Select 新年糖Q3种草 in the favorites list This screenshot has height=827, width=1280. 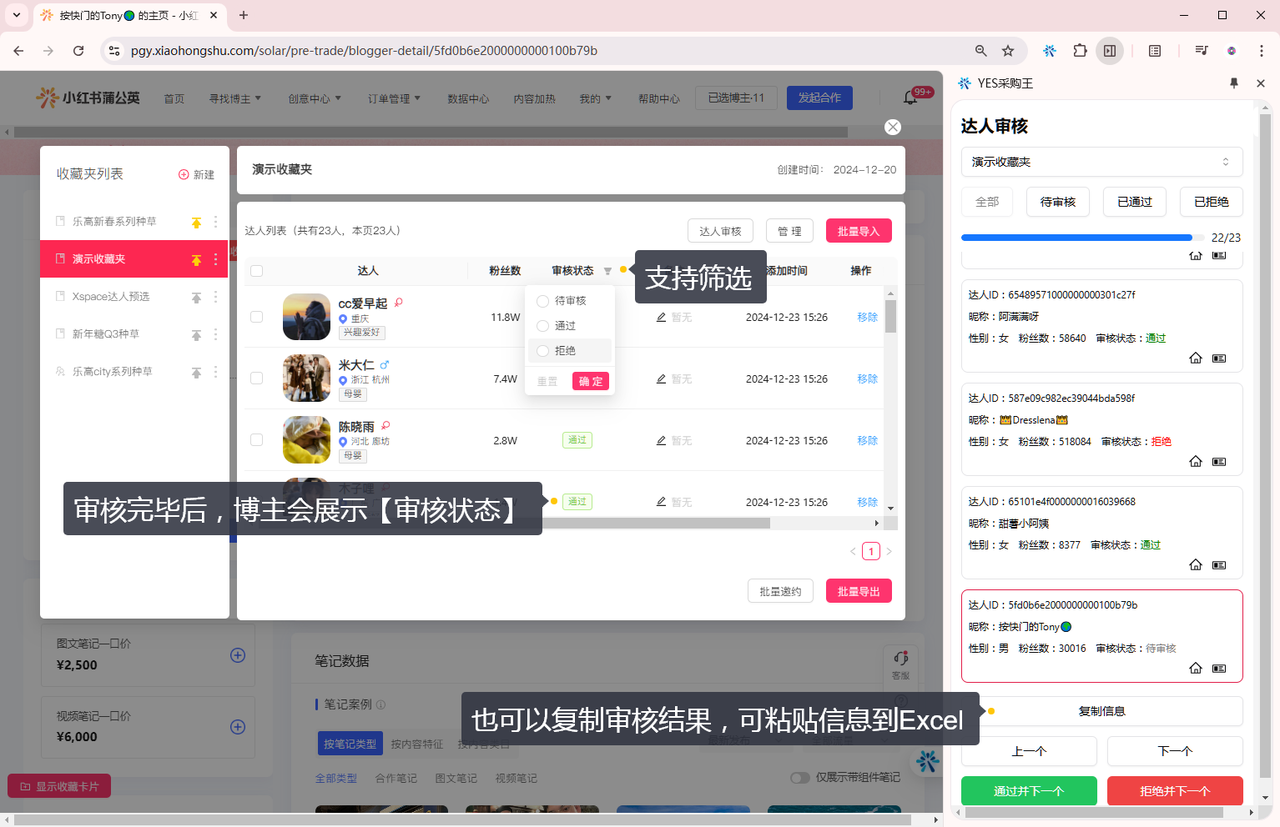click(106, 334)
